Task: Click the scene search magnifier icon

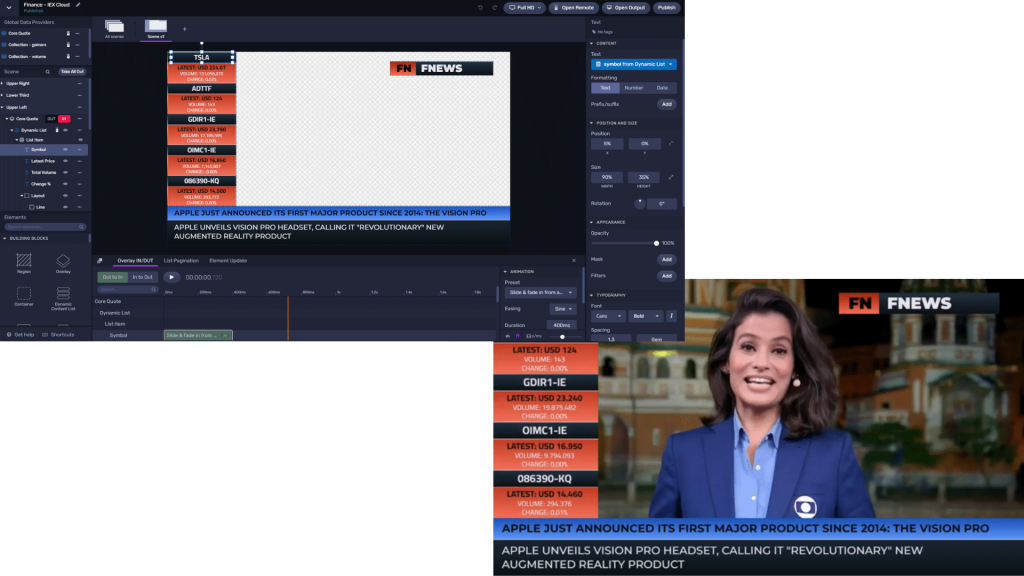Action: click(47, 72)
